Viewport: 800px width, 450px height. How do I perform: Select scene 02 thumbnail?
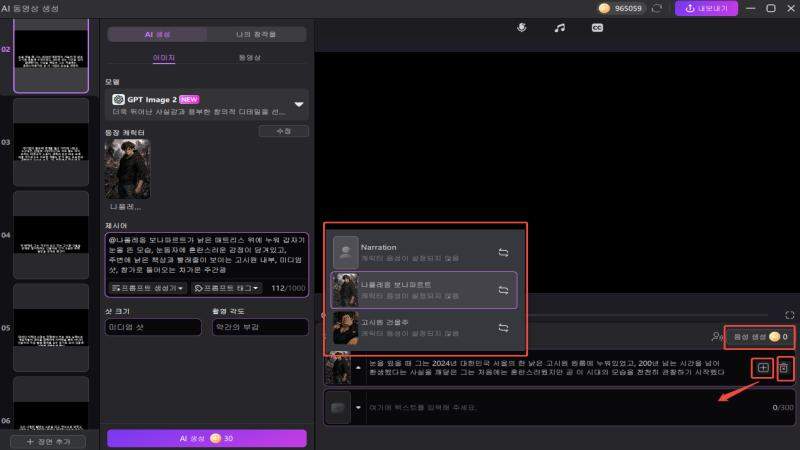51,55
